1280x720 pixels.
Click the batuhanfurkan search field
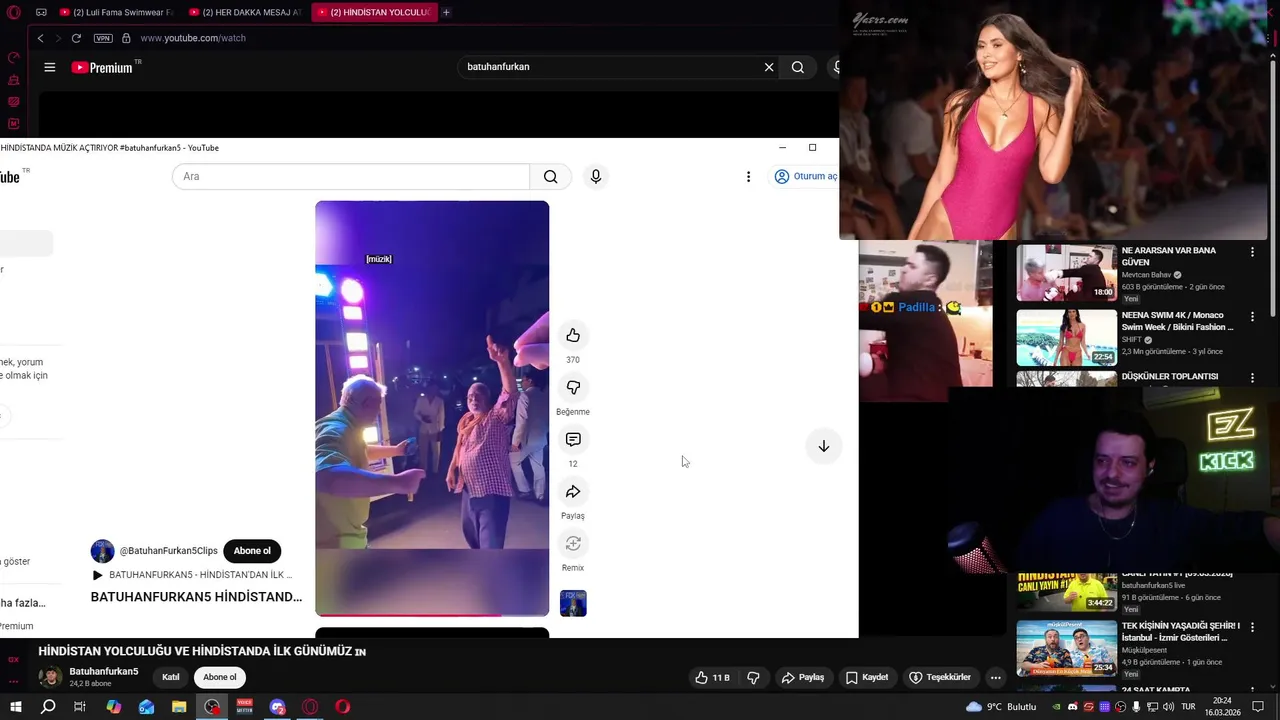pyautogui.click(x=610, y=67)
